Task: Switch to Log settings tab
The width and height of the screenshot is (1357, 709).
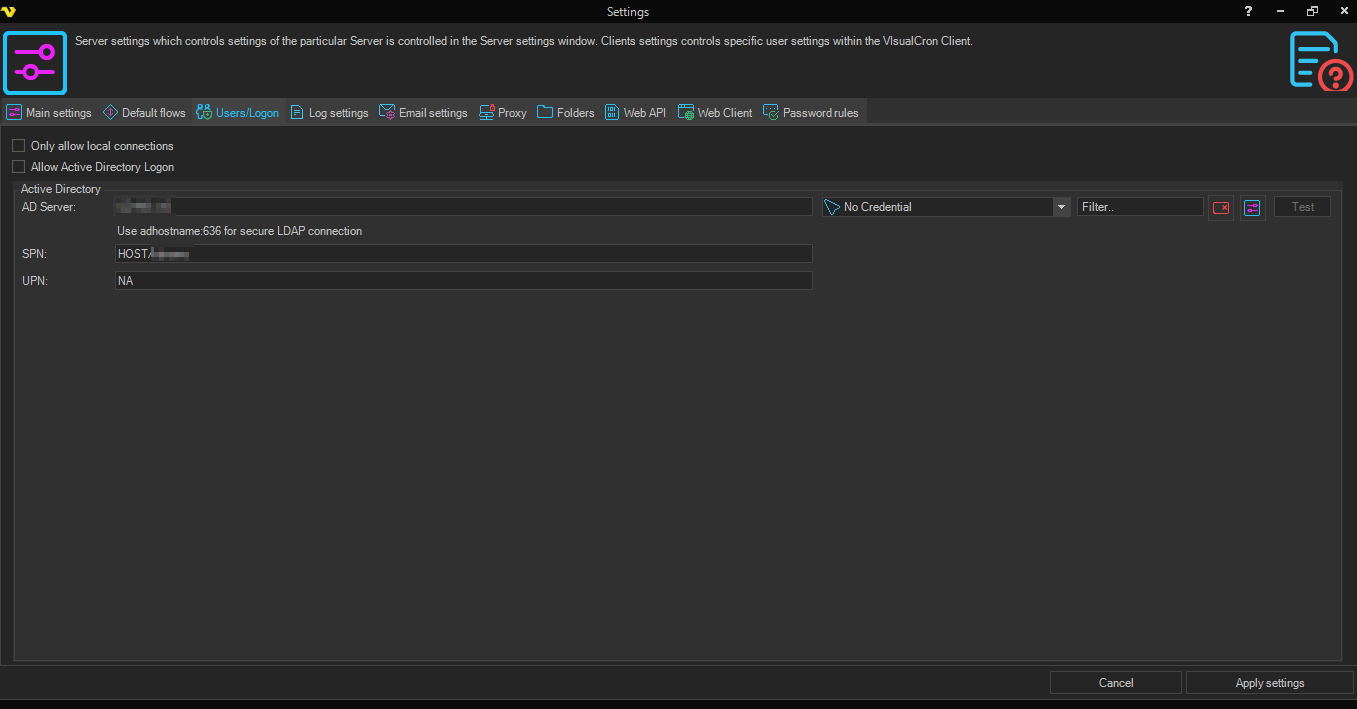Action: (329, 113)
